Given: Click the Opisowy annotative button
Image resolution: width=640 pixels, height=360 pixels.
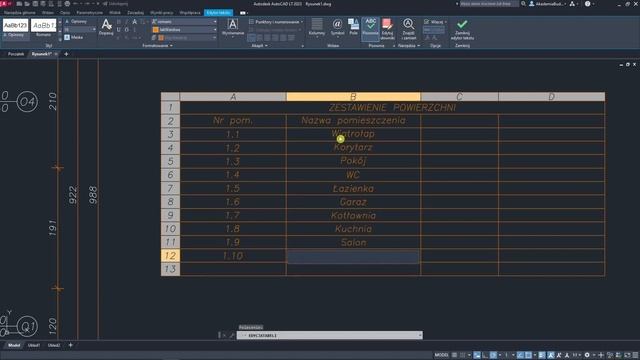Looking at the screenshot, I should [77, 21].
